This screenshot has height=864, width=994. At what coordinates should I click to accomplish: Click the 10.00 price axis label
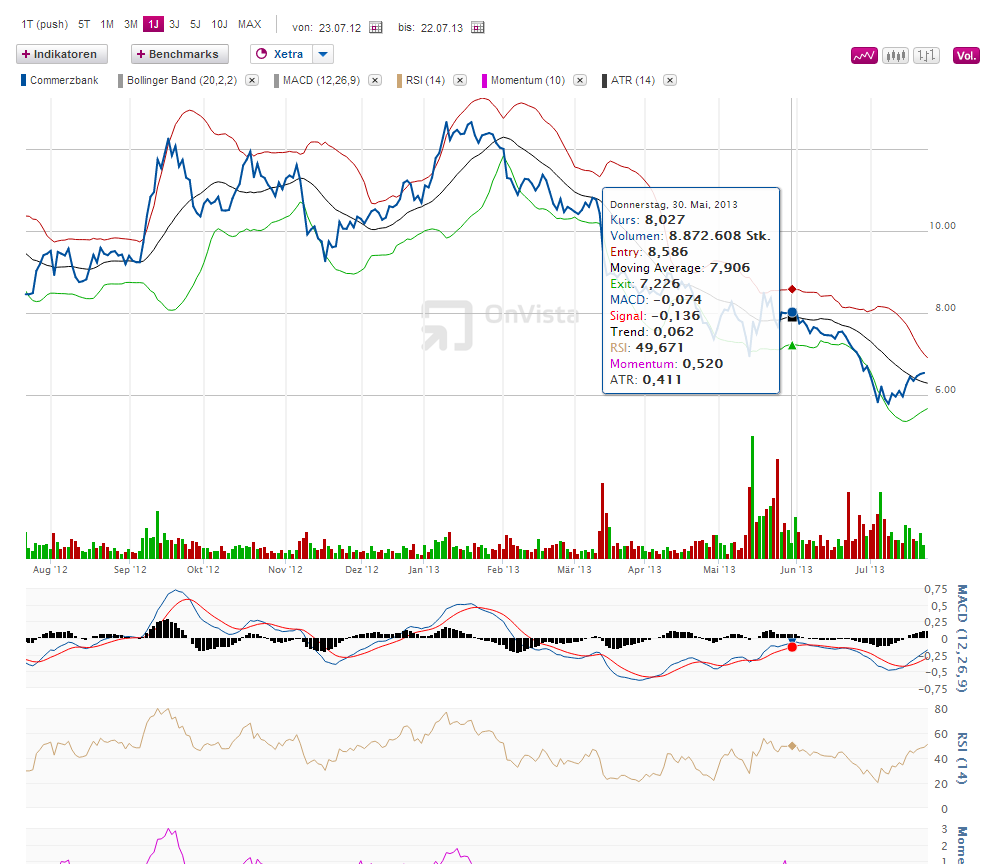click(x=942, y=226)
